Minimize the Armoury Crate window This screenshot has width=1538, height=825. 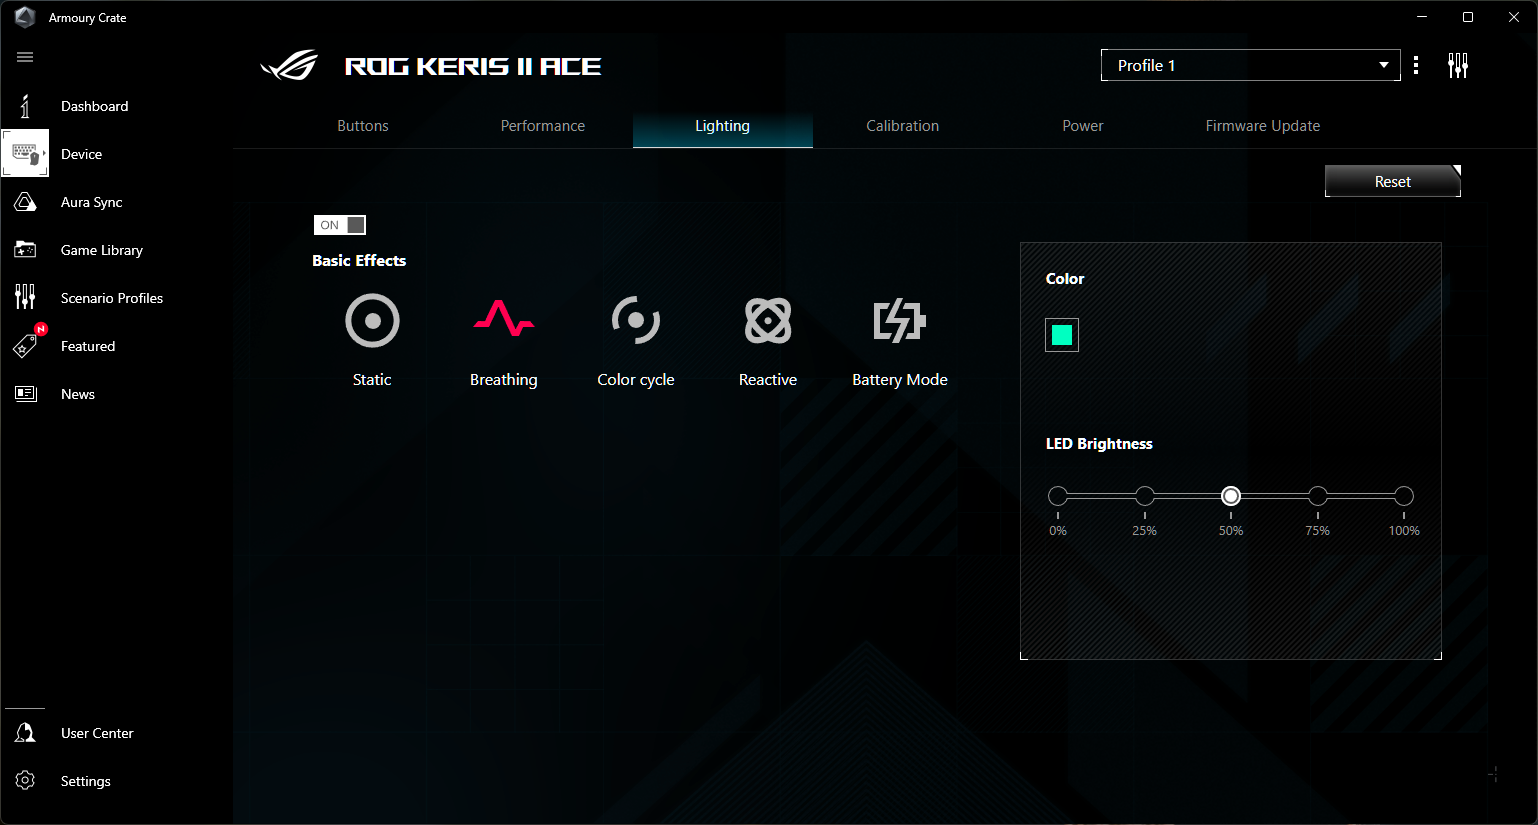[x=1422, y=17]
